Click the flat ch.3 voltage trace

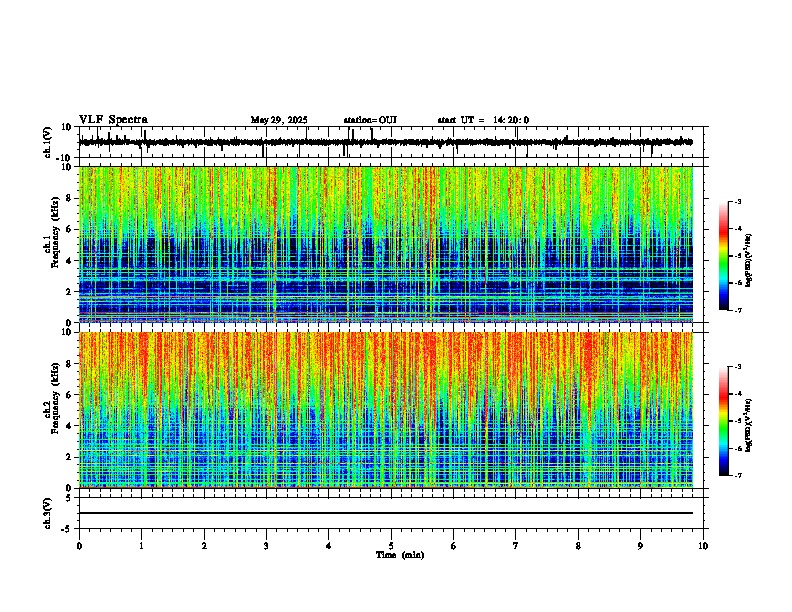pyautogui.click(x=386, y=513)
